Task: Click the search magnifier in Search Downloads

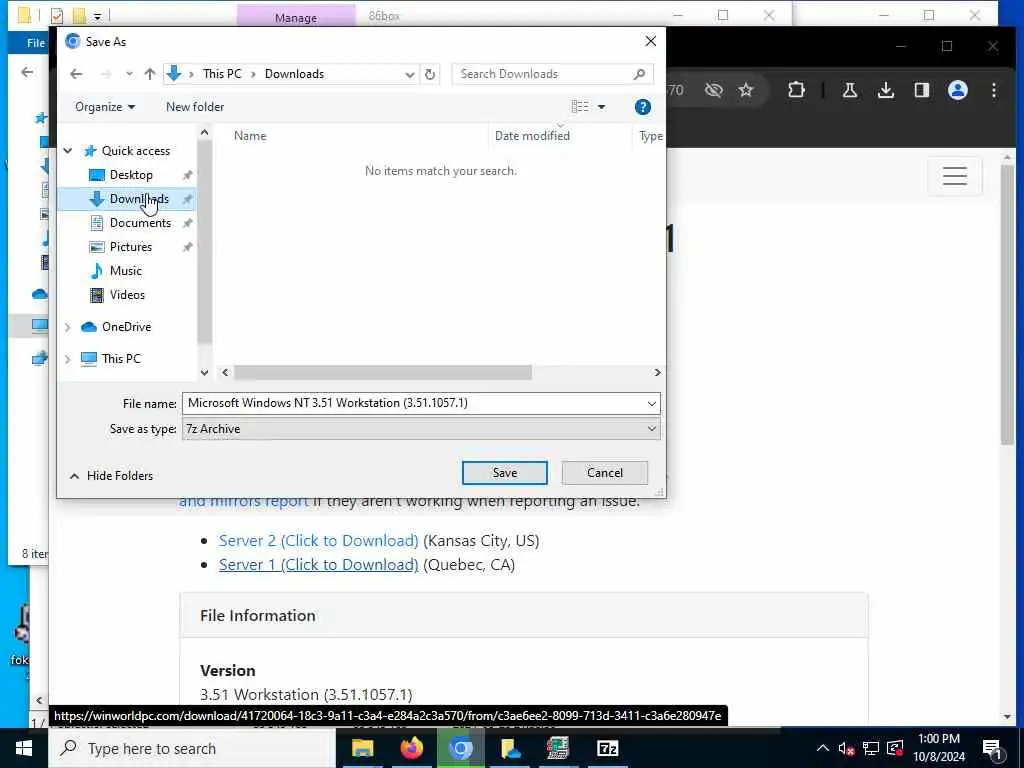Action: click(x=639, y=74)
